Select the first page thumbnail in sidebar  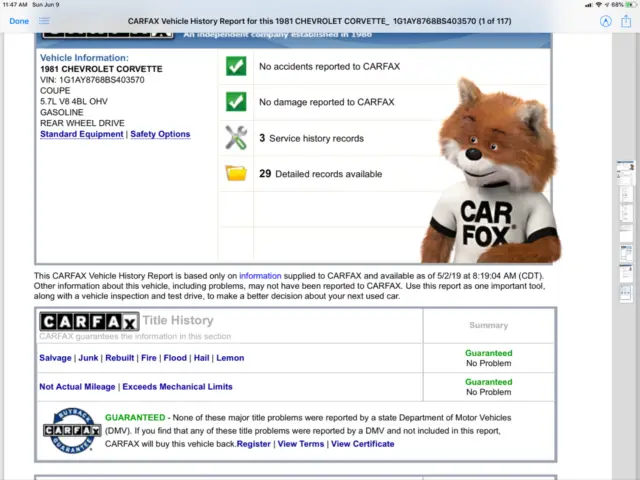pos(625,171)
